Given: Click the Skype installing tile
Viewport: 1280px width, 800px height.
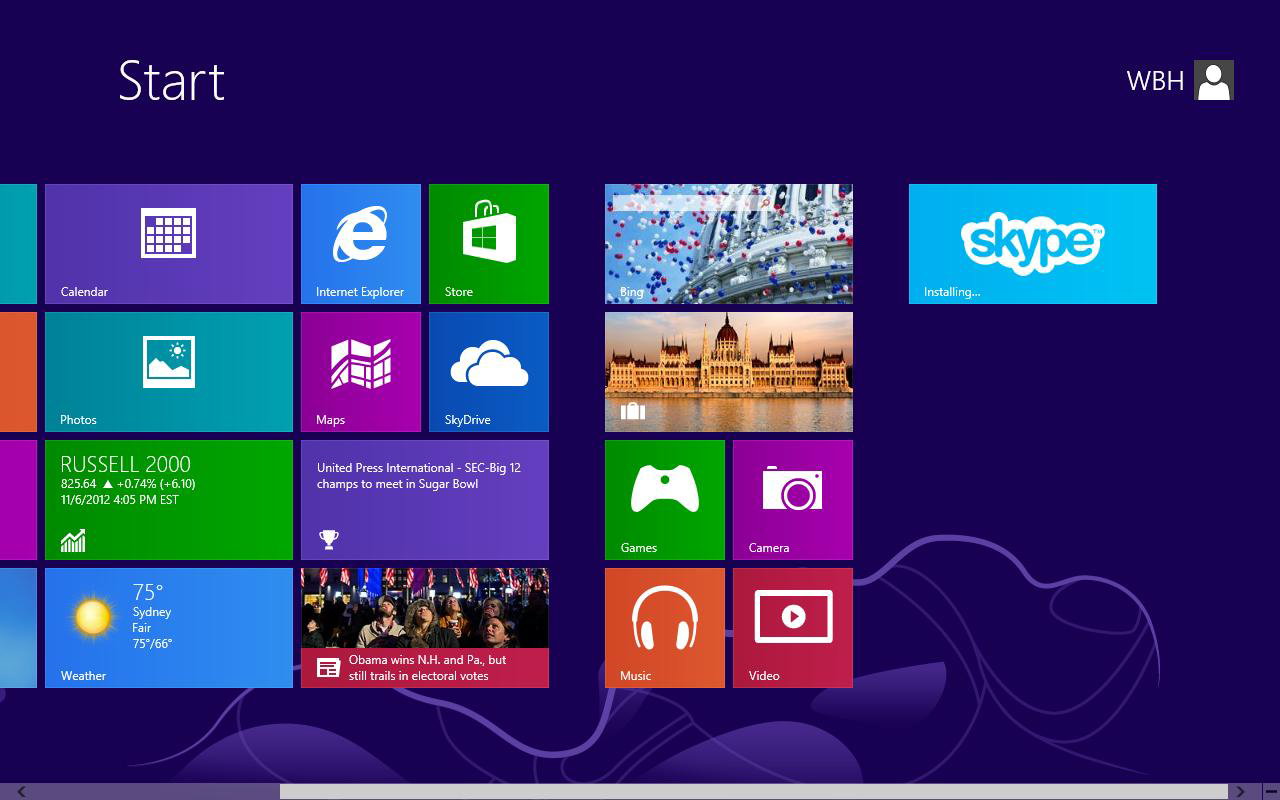Looking at the screenshot, I should [x=1033, y=244].
